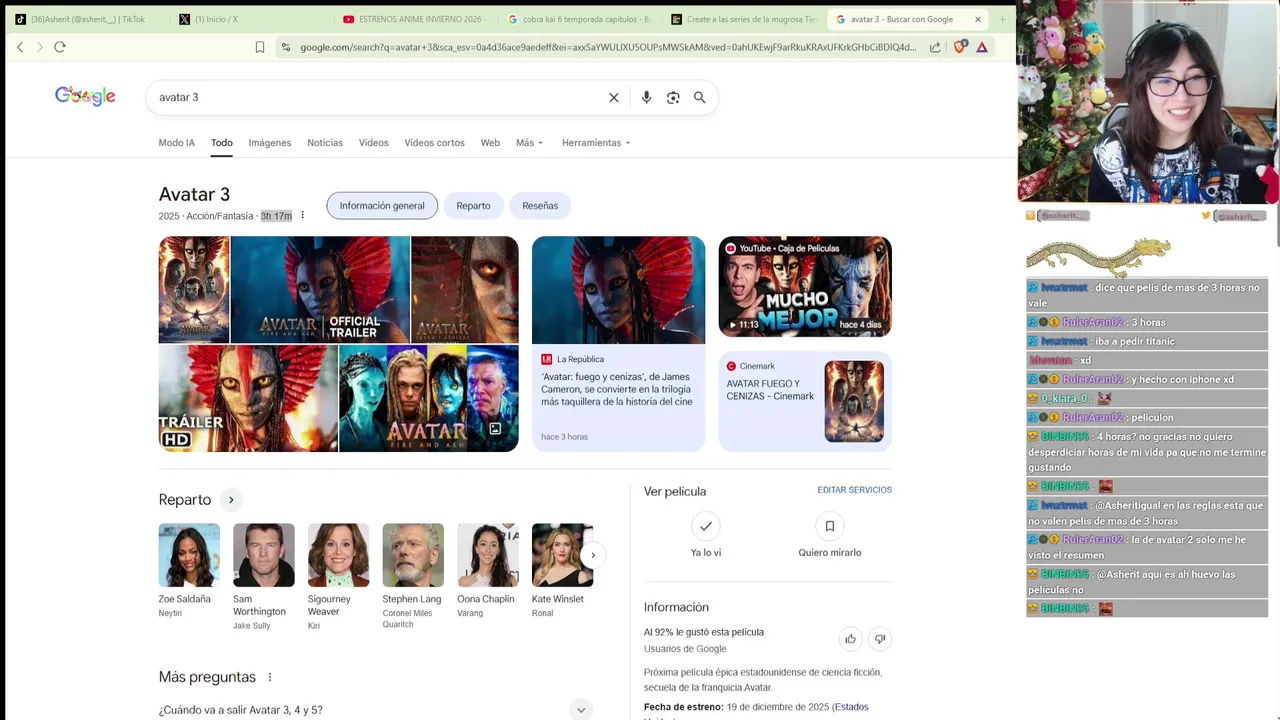Open Sigourney Weaver cast photo
Screen dimensions: 1280x720
(x=338, y=555)
